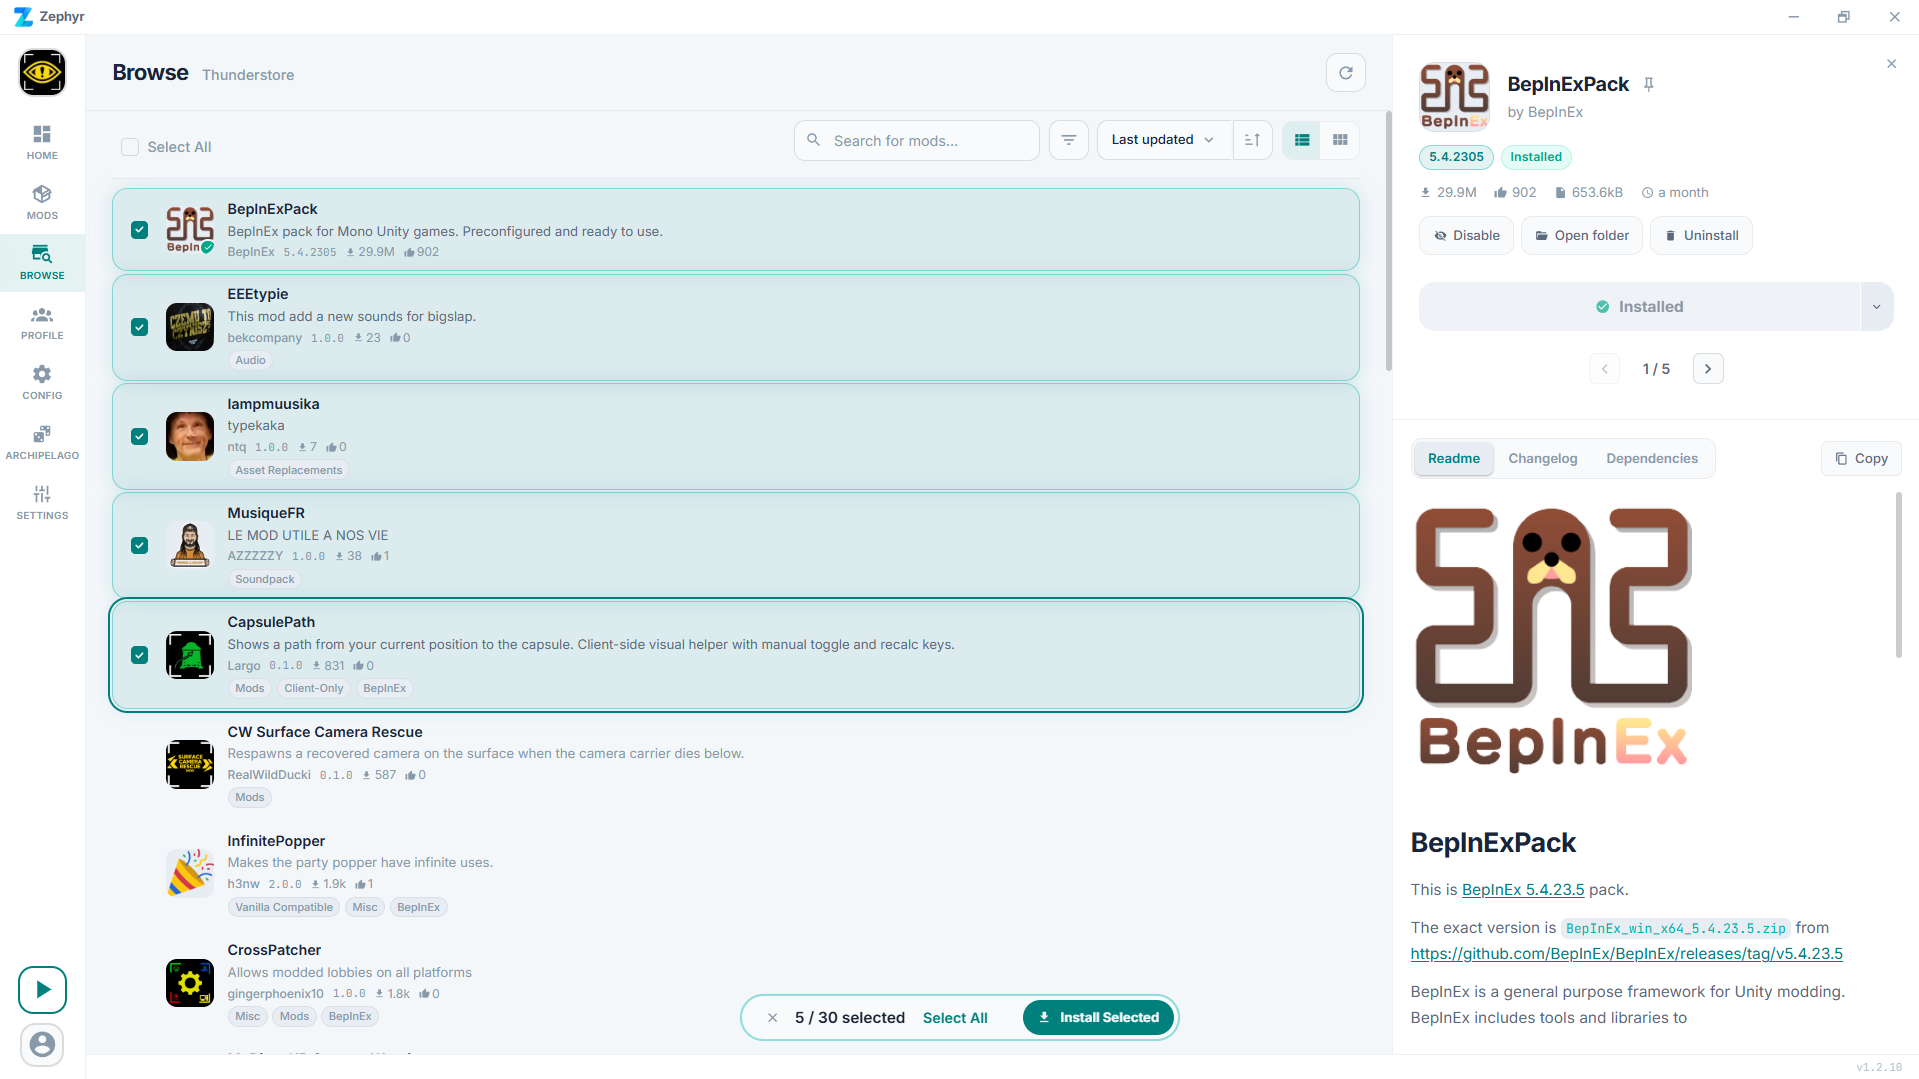The image size is (1919, 1079).
Task: Launch the game with play button
Action: click(x=42, y=990)
